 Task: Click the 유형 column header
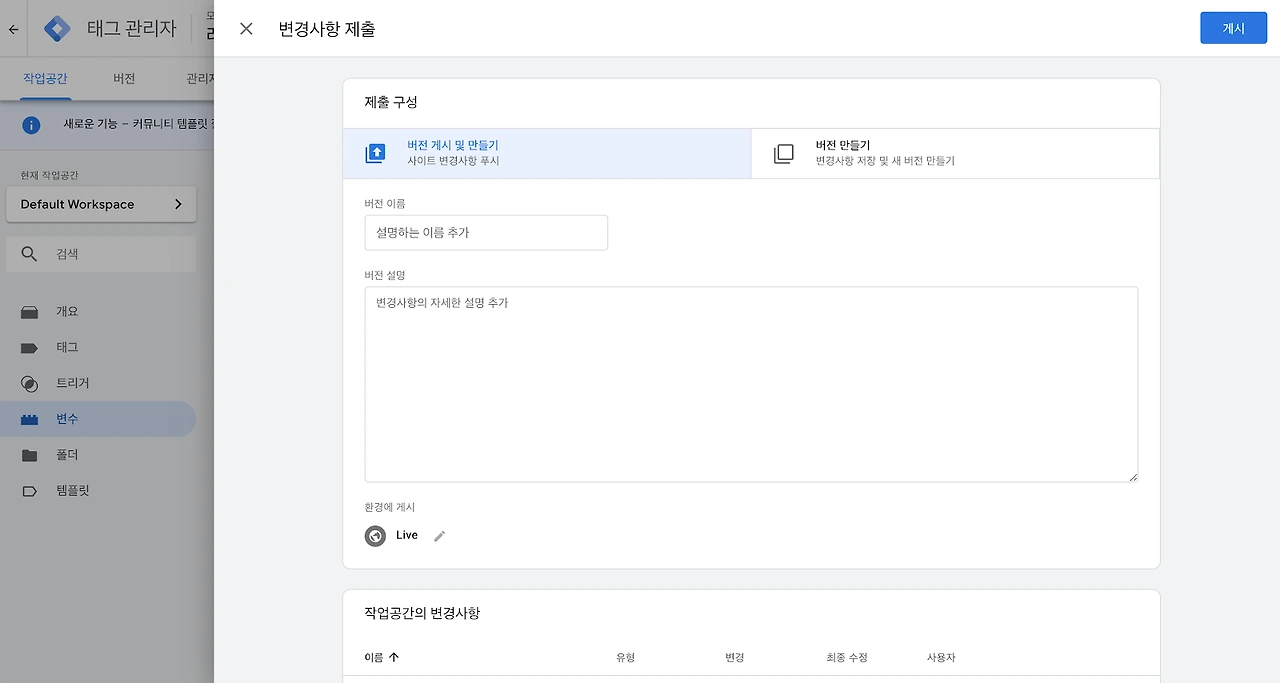coord(626,657)
